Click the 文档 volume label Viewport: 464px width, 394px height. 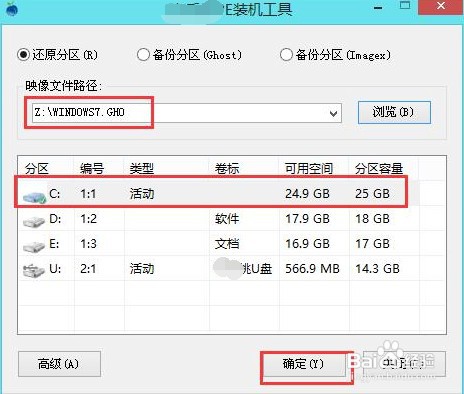(227, 244)
